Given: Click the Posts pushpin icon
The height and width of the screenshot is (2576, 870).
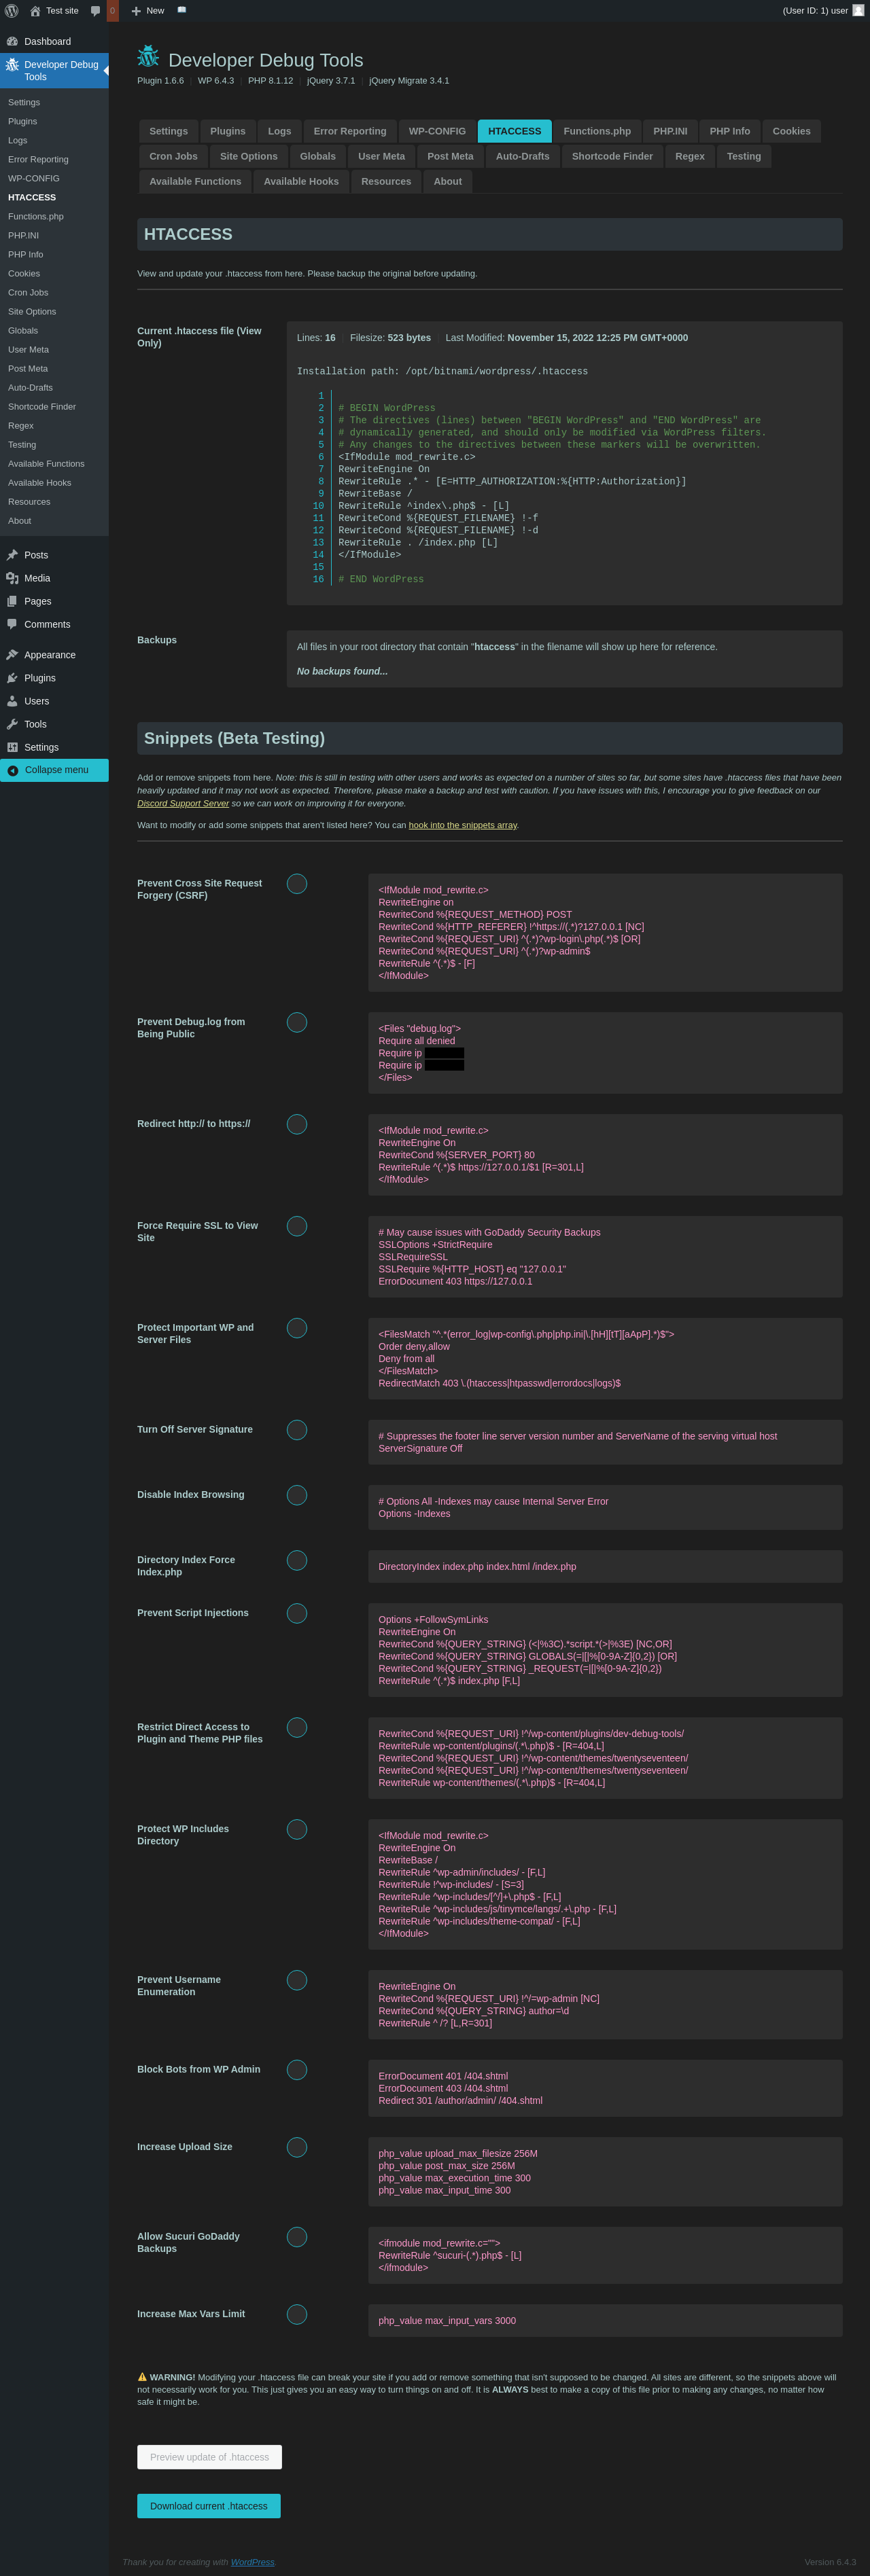Looking at the screenshot, I should 12,555.
